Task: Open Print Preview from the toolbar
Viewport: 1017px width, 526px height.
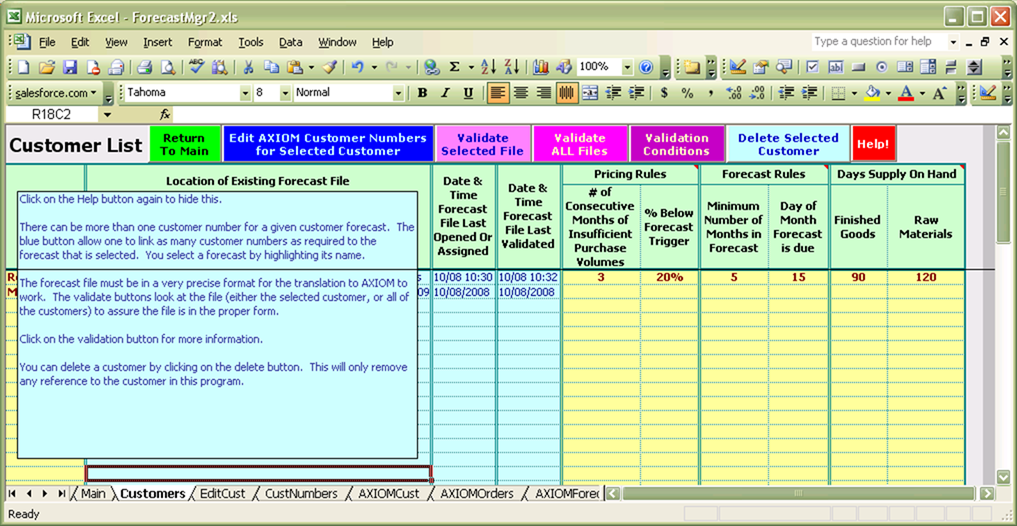Action: click(168, 67)
